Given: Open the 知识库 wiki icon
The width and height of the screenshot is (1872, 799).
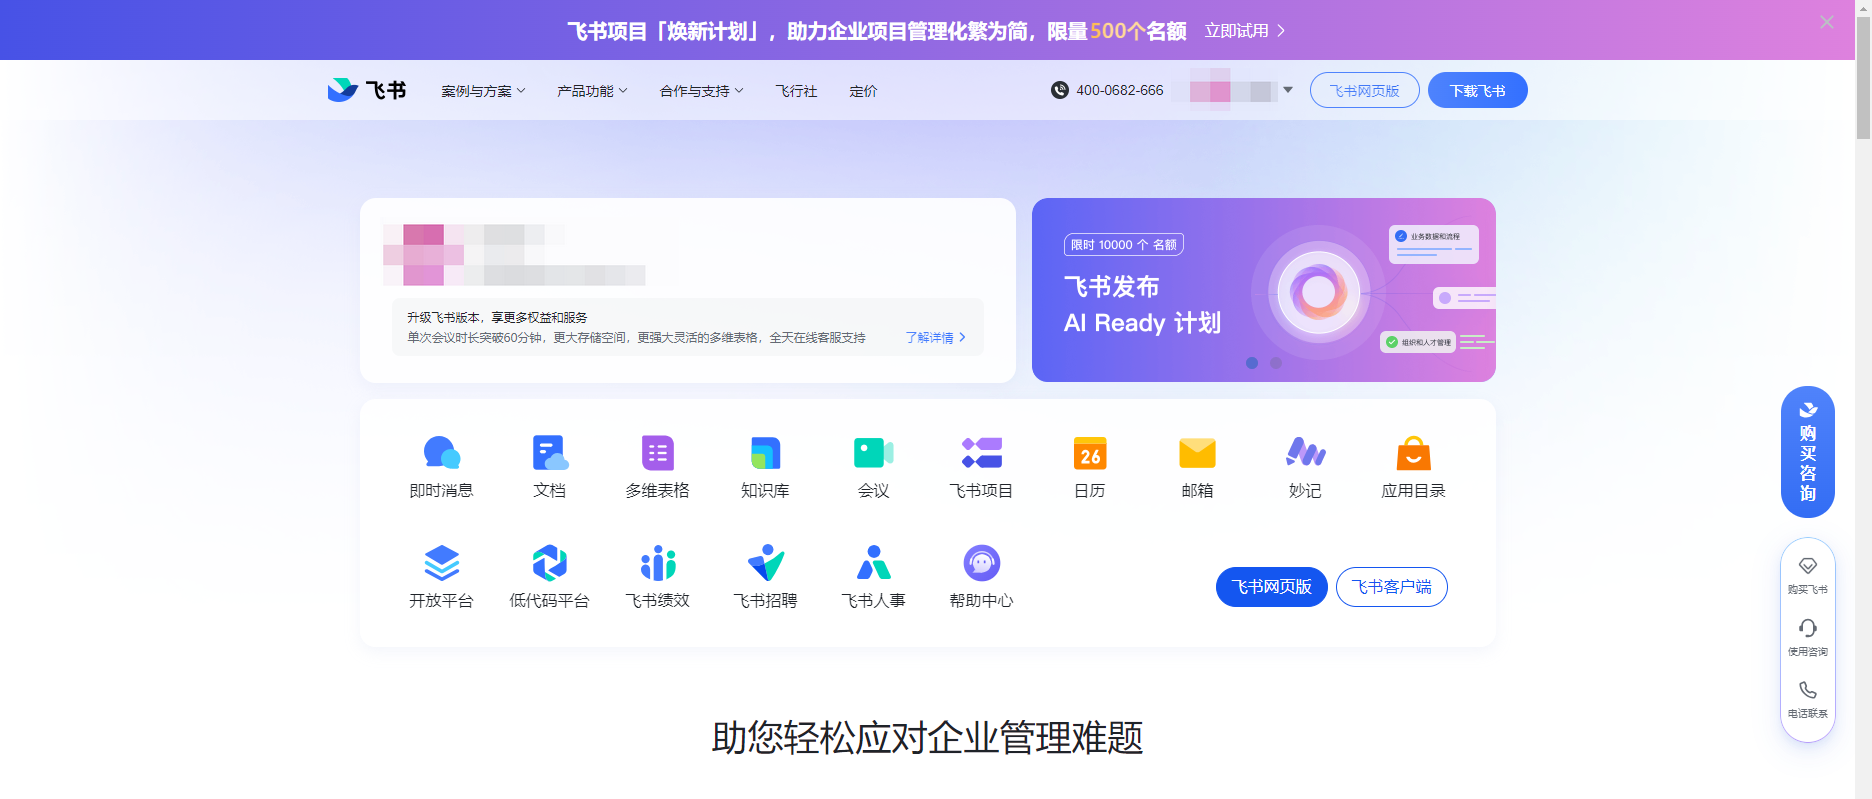Looking at the screenshot, I should pos(765,453).
